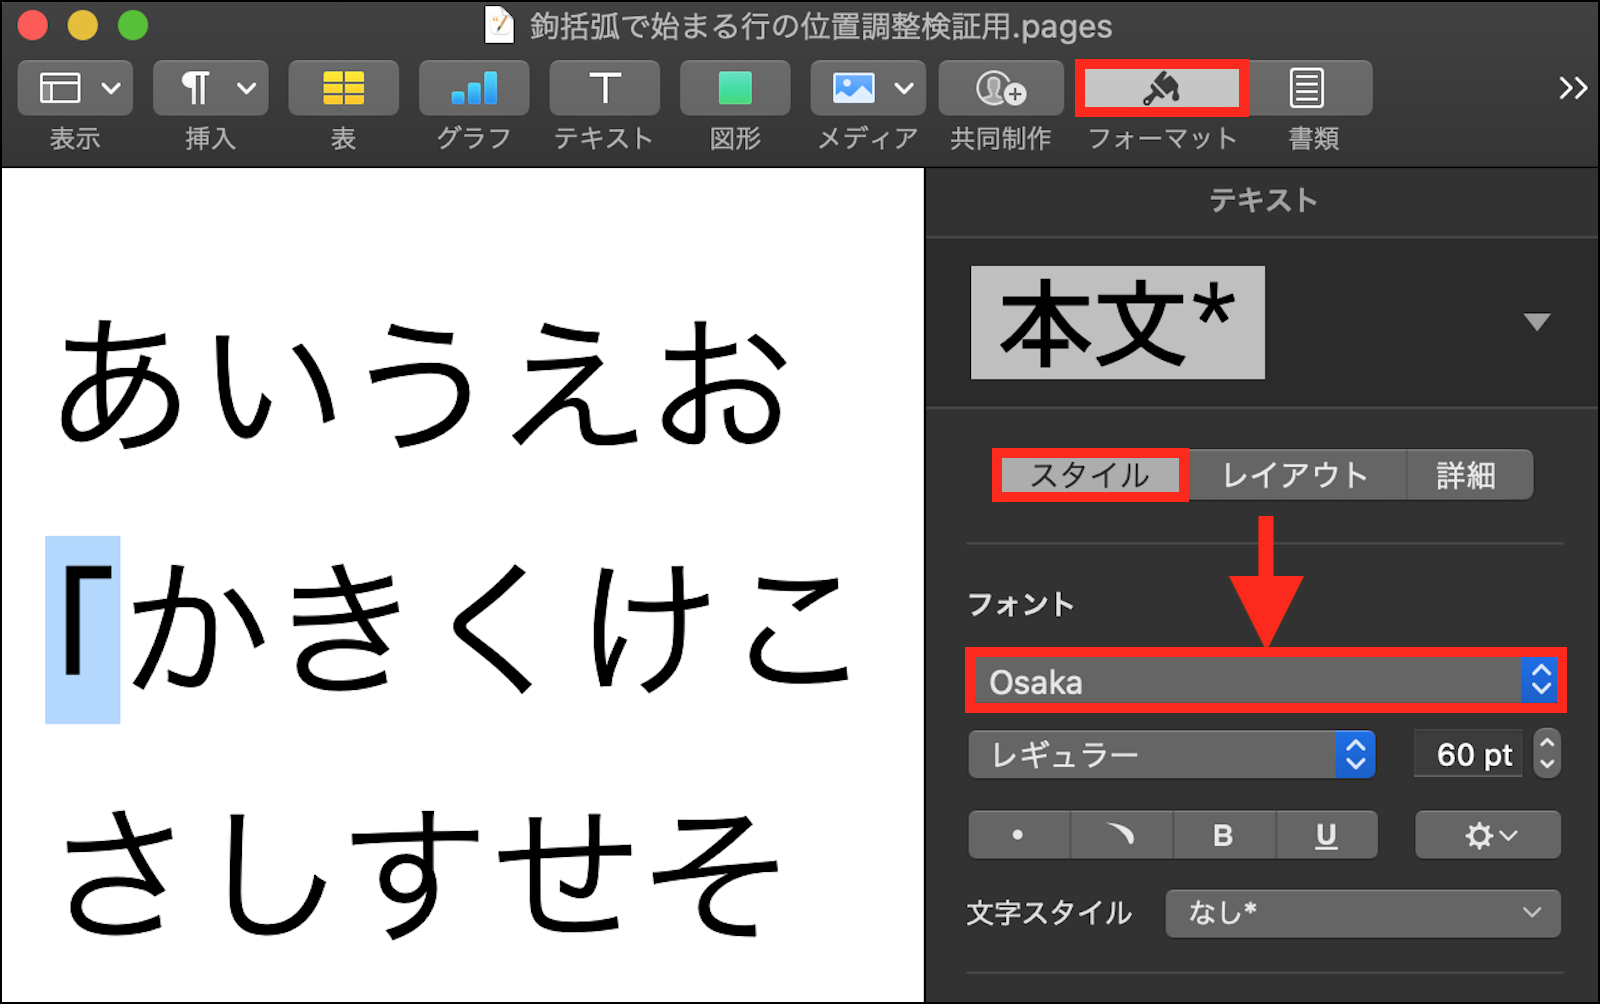Open the Osaka font family dropdown
The image size is (1600, 1004).
1264,681
